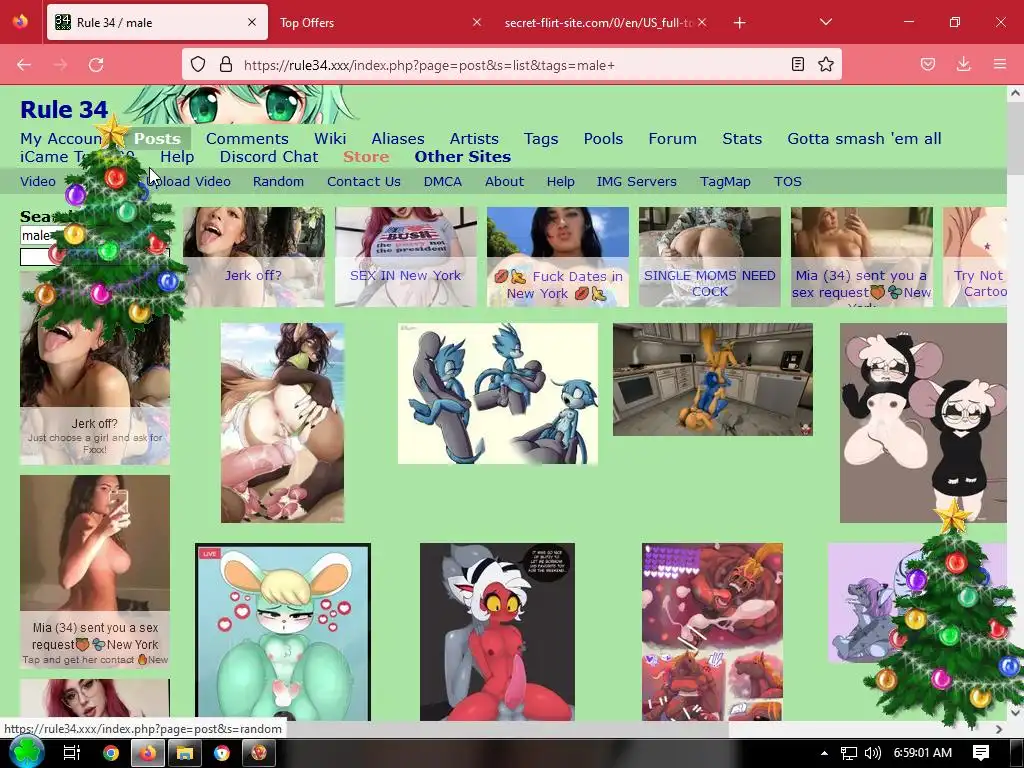Viewport: 1024px width, 768px height.
Task: Open the Contact Us page
Action: coord(364,182)
